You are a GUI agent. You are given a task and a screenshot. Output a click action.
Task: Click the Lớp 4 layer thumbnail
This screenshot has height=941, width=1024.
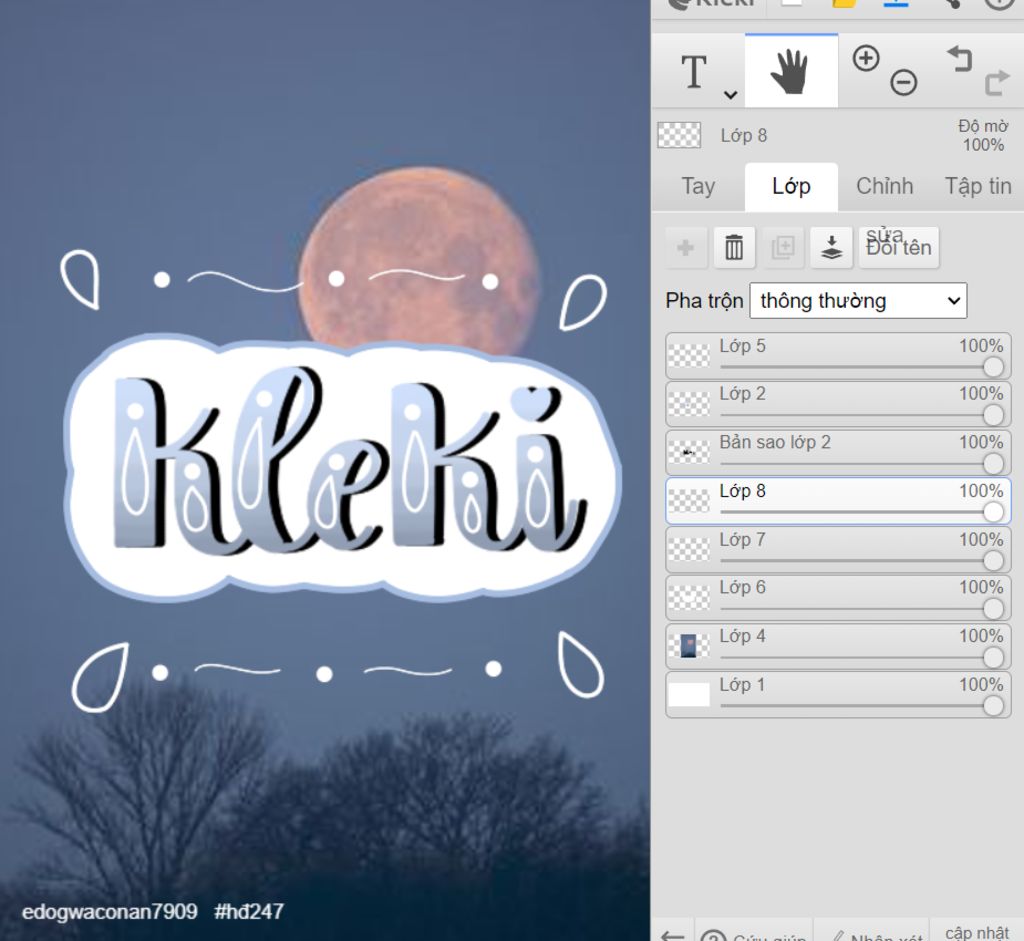click(x=688, y=646)
